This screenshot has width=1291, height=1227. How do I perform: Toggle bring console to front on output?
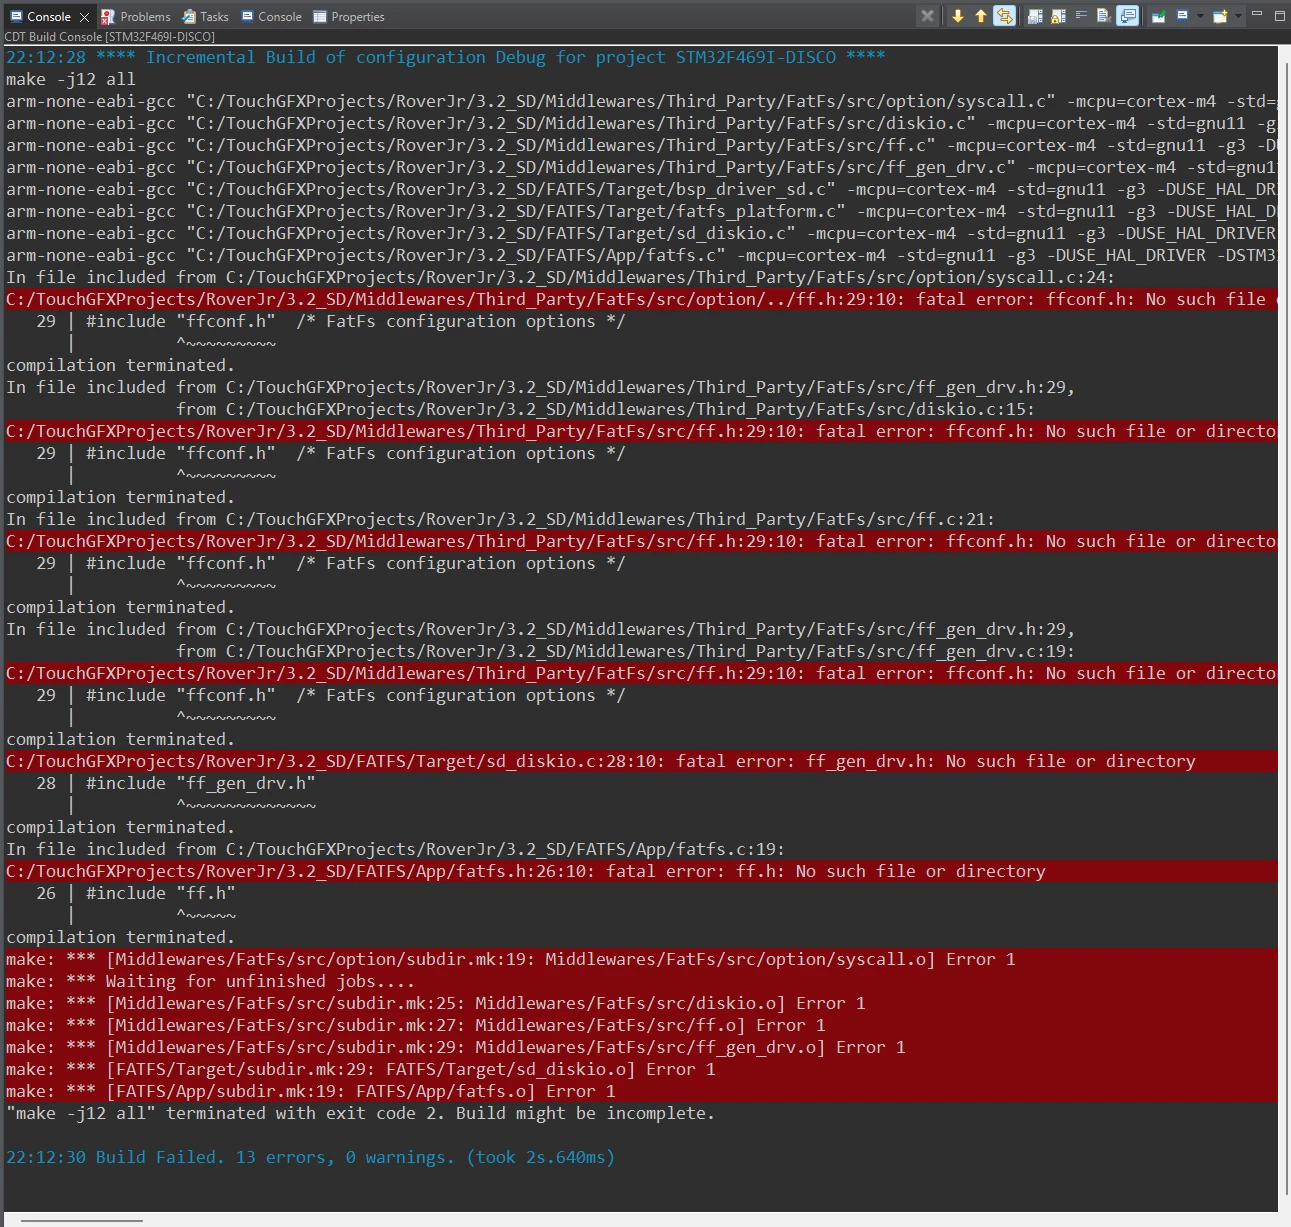pos(1127,16)
